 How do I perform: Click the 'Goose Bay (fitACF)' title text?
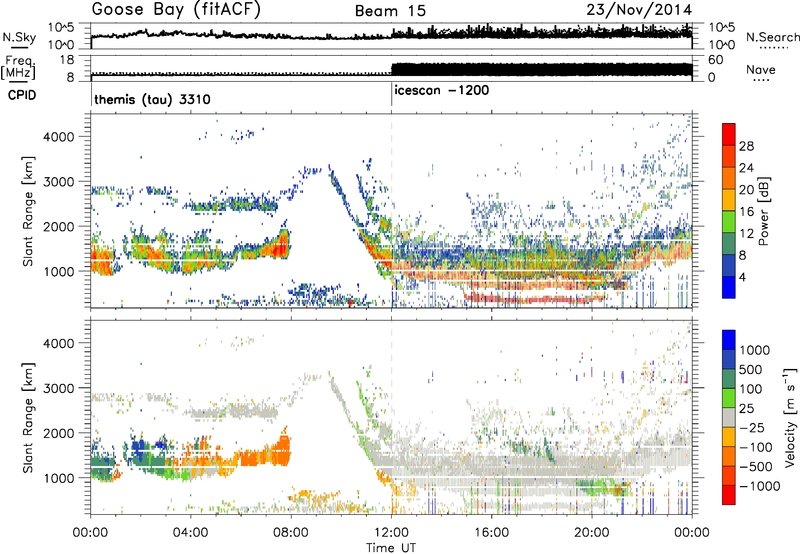(x=176, y=10)
